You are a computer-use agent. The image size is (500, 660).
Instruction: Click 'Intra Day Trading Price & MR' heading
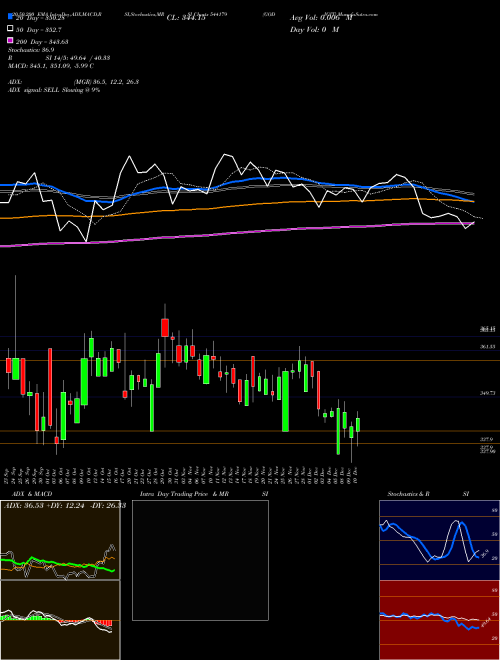click(x=184, y=494)
